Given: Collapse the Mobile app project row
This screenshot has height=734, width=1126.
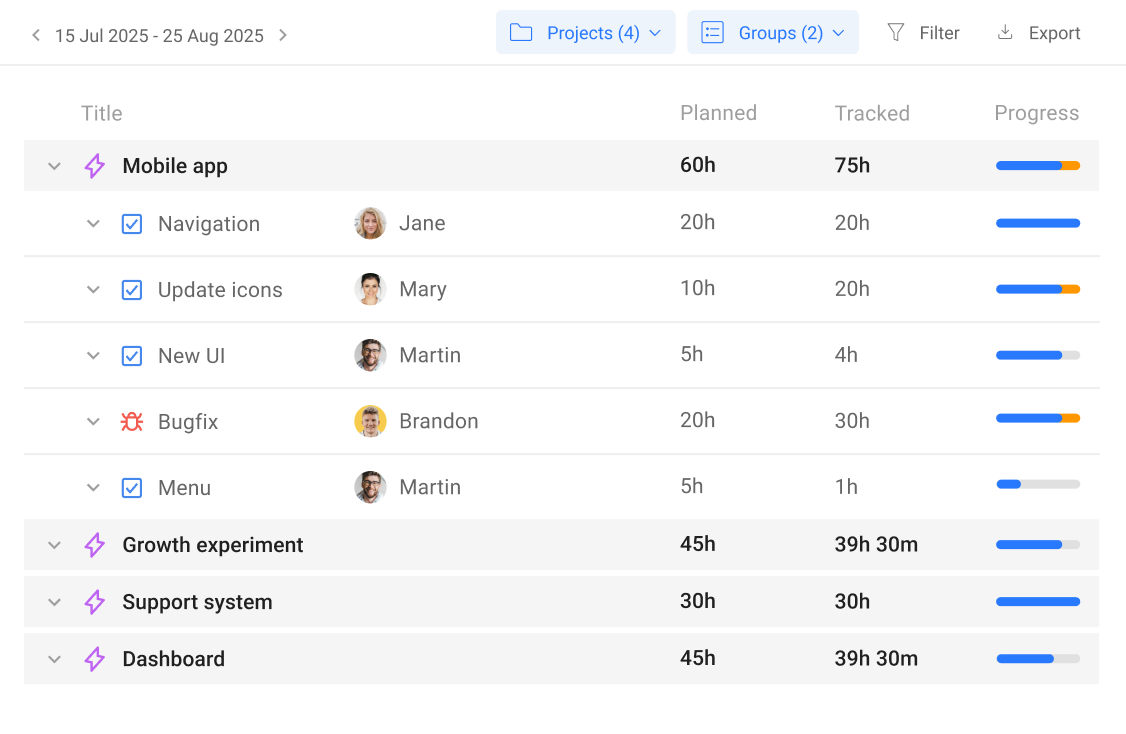Looking at the screenshot, I should pyautogui.click(x=55, y=166).
